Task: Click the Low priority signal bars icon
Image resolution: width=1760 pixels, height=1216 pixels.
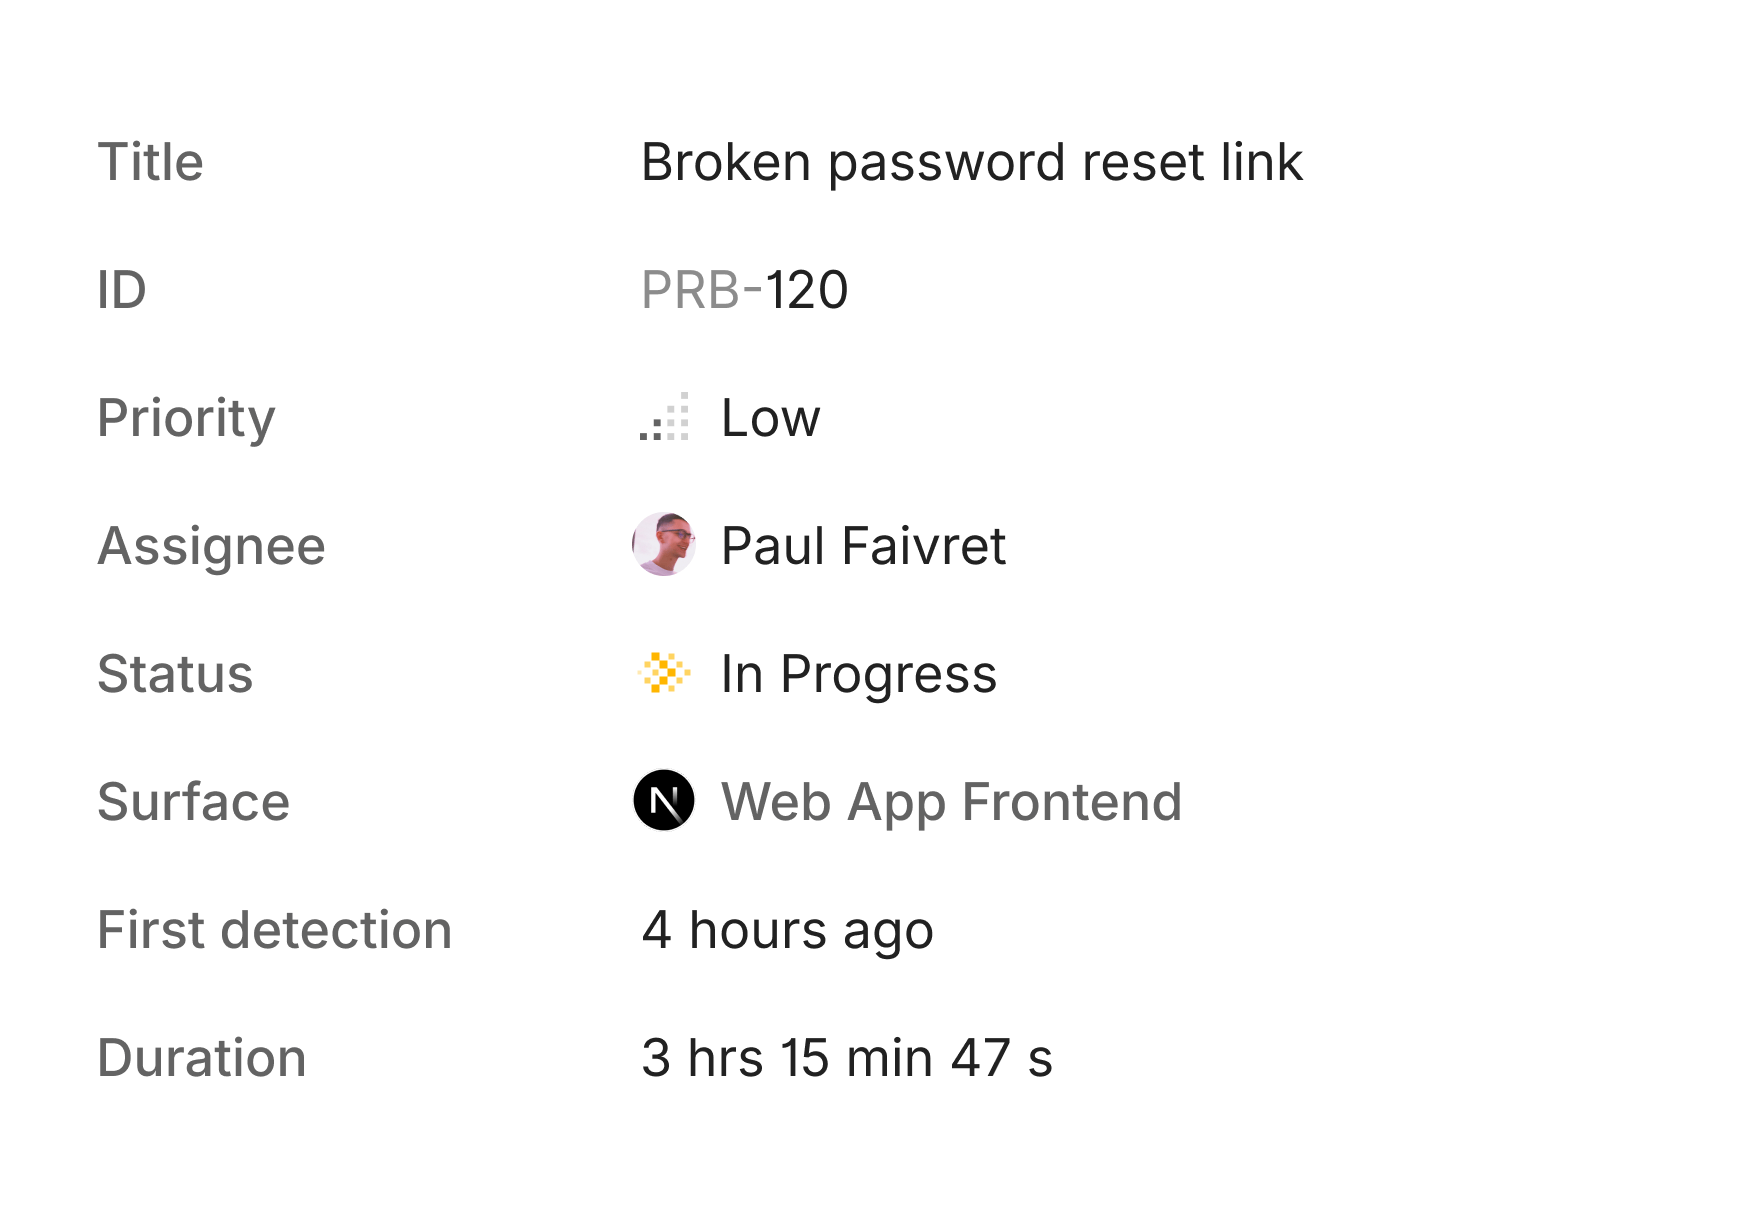Action: tap(665, 418)
